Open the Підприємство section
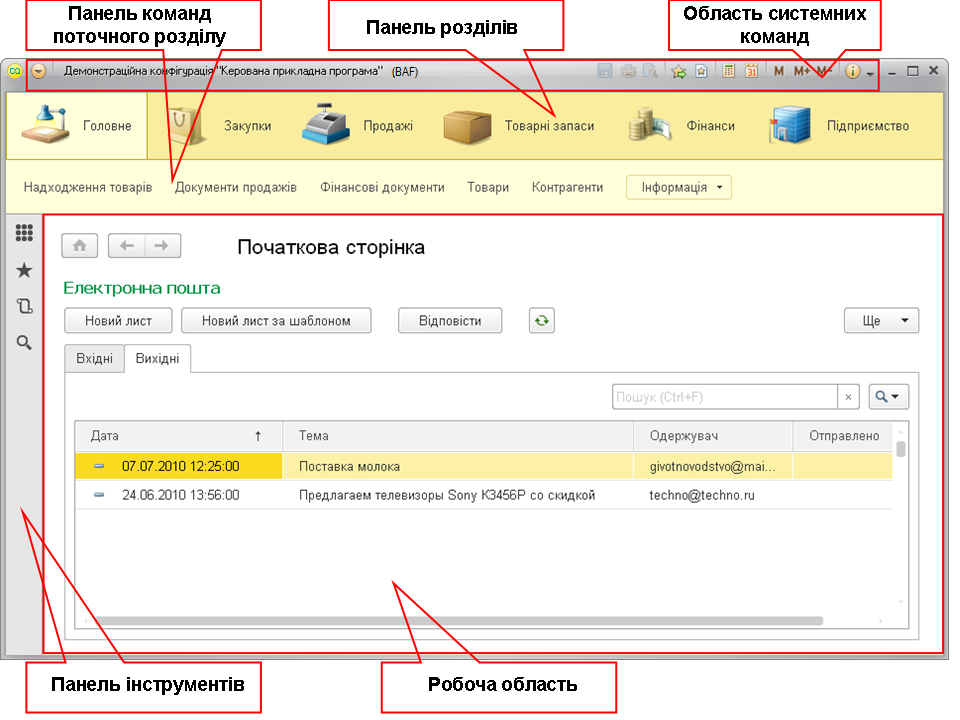 [x=839, y=126]
